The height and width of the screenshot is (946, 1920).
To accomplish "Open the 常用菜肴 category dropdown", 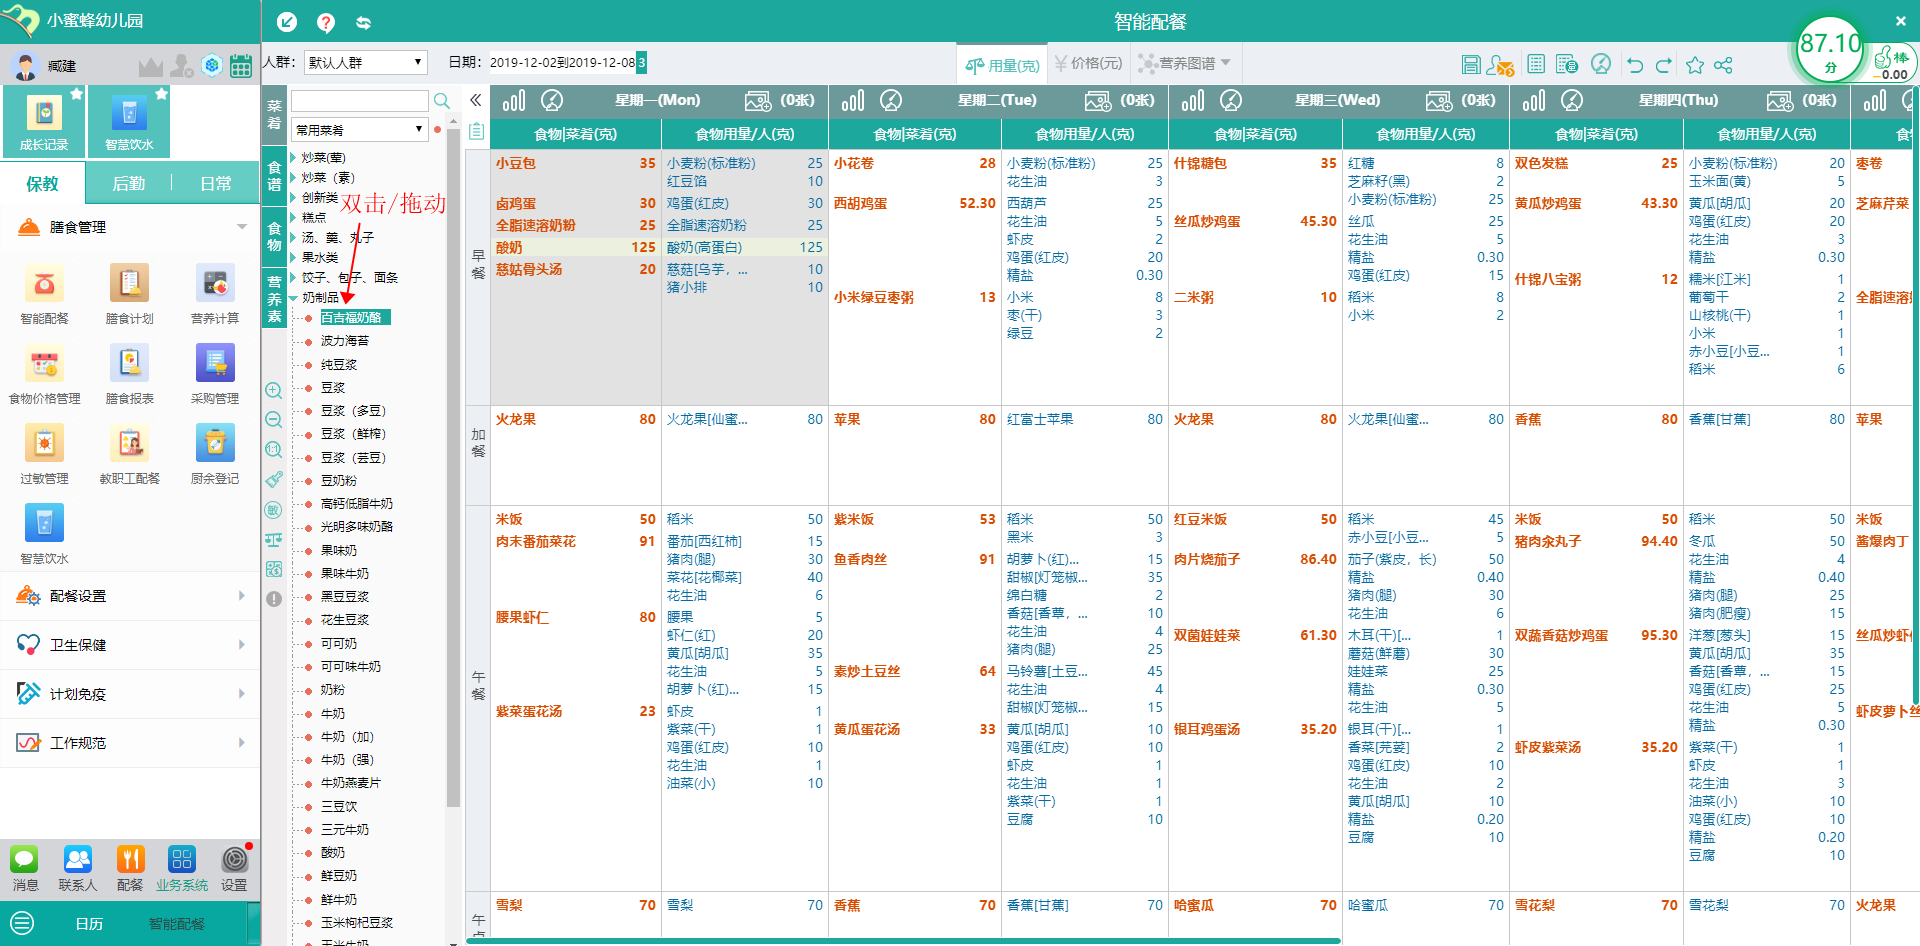I will tap(359, 130).
